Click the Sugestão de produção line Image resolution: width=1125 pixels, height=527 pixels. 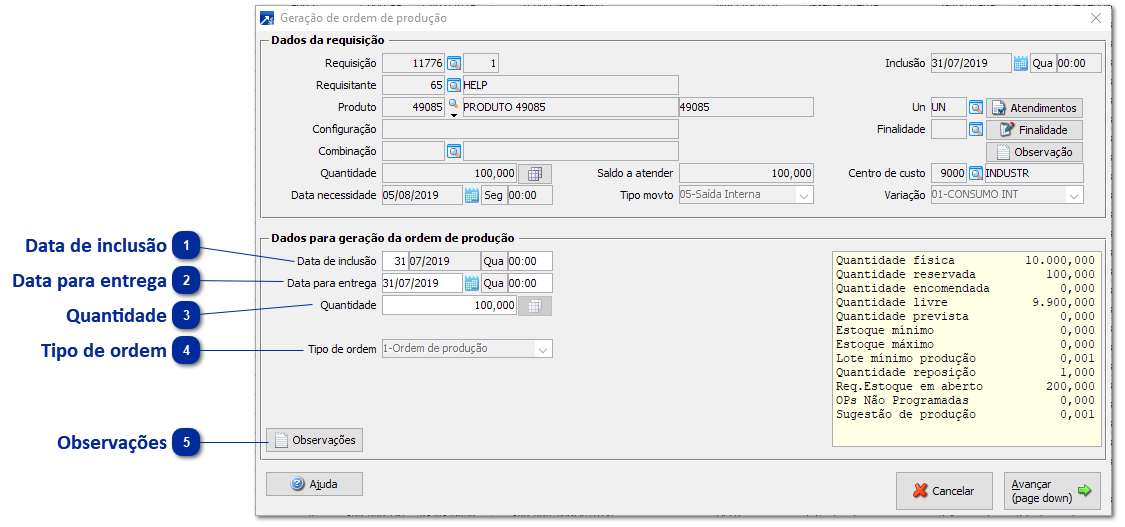(966, 414)
